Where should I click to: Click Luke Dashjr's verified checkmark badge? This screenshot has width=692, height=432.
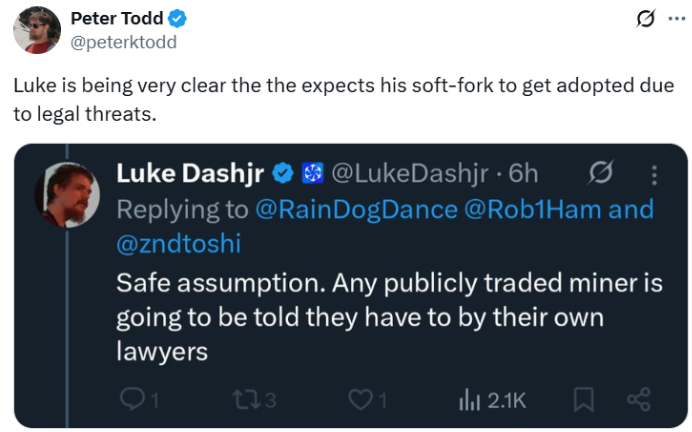[x=283, y=173]
